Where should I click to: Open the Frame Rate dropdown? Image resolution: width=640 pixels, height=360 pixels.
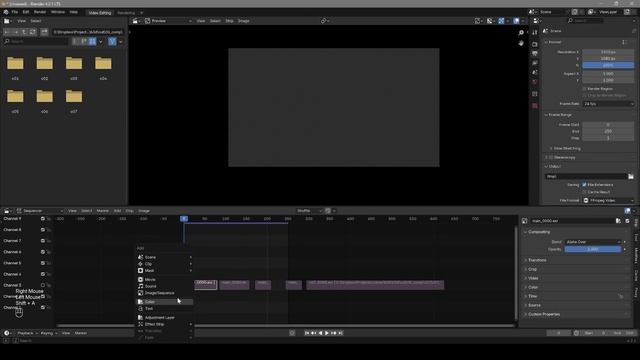(x=608, y=104)
